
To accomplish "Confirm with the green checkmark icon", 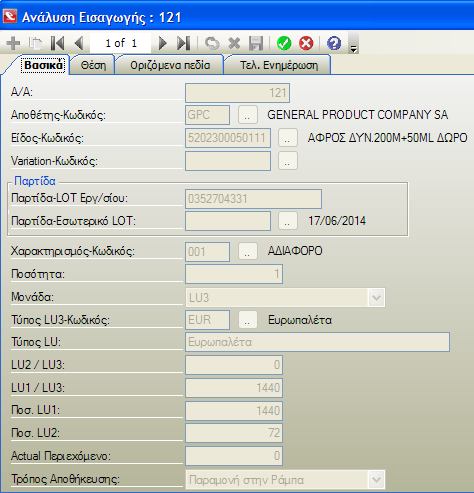I will tap(284, 43).
